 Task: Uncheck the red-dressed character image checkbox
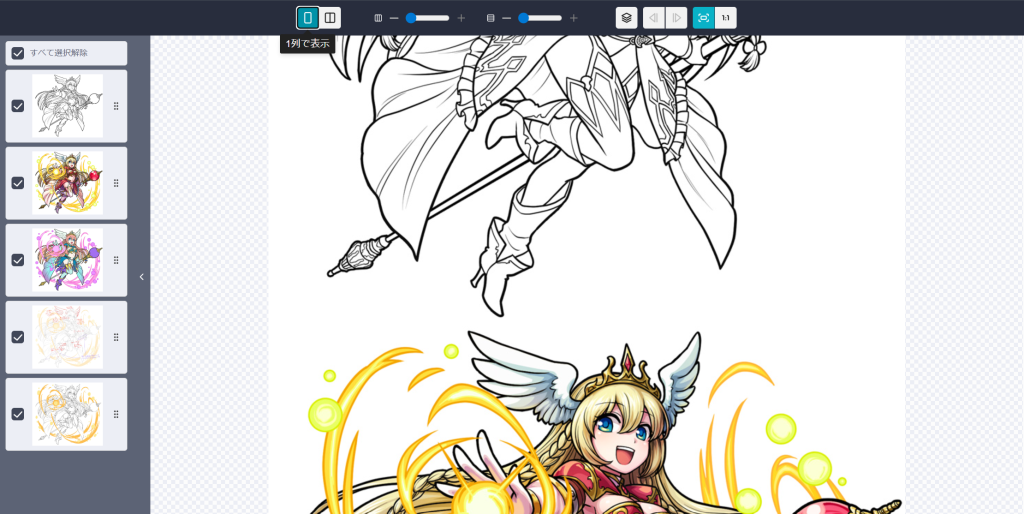[18, 183]
